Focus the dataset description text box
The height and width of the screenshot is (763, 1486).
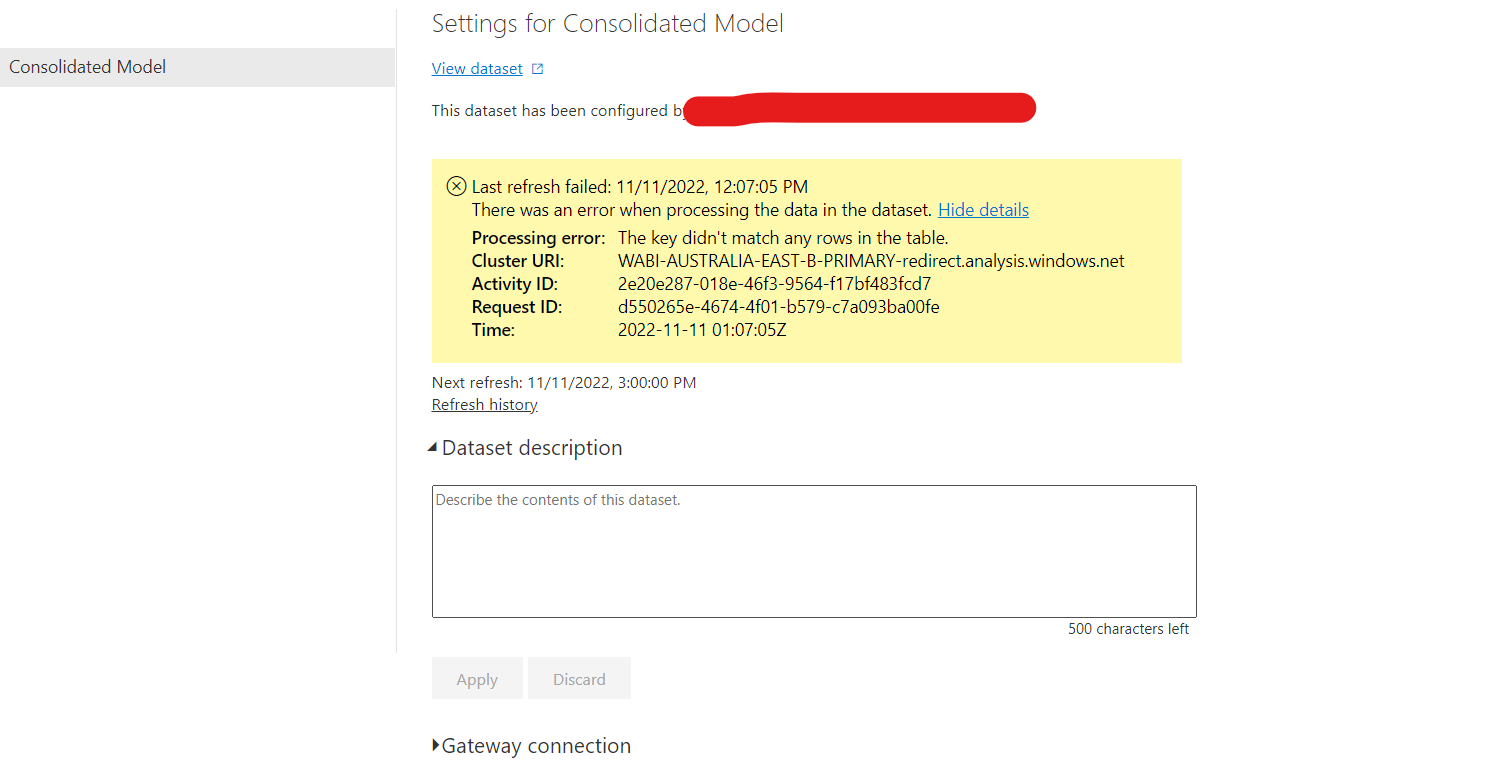[x=814, y=551]
